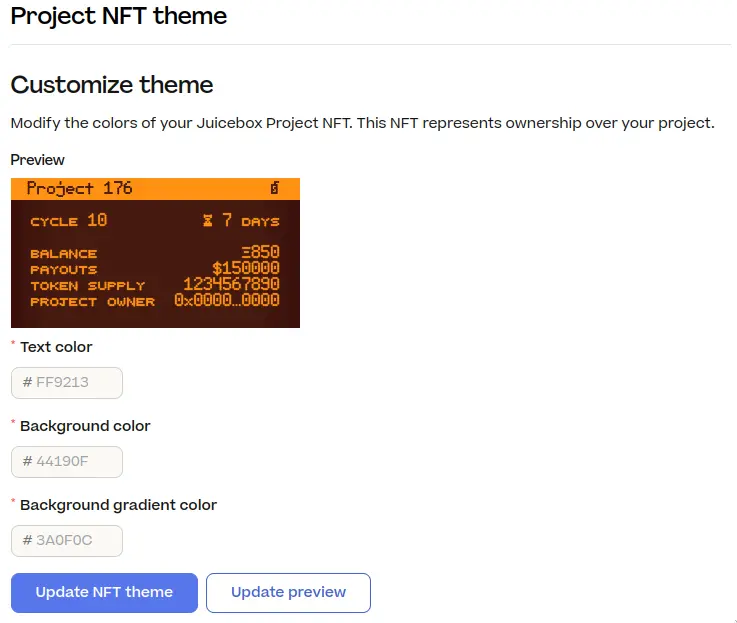Click the Ξ850 balance value in preview

coord(260,252)
